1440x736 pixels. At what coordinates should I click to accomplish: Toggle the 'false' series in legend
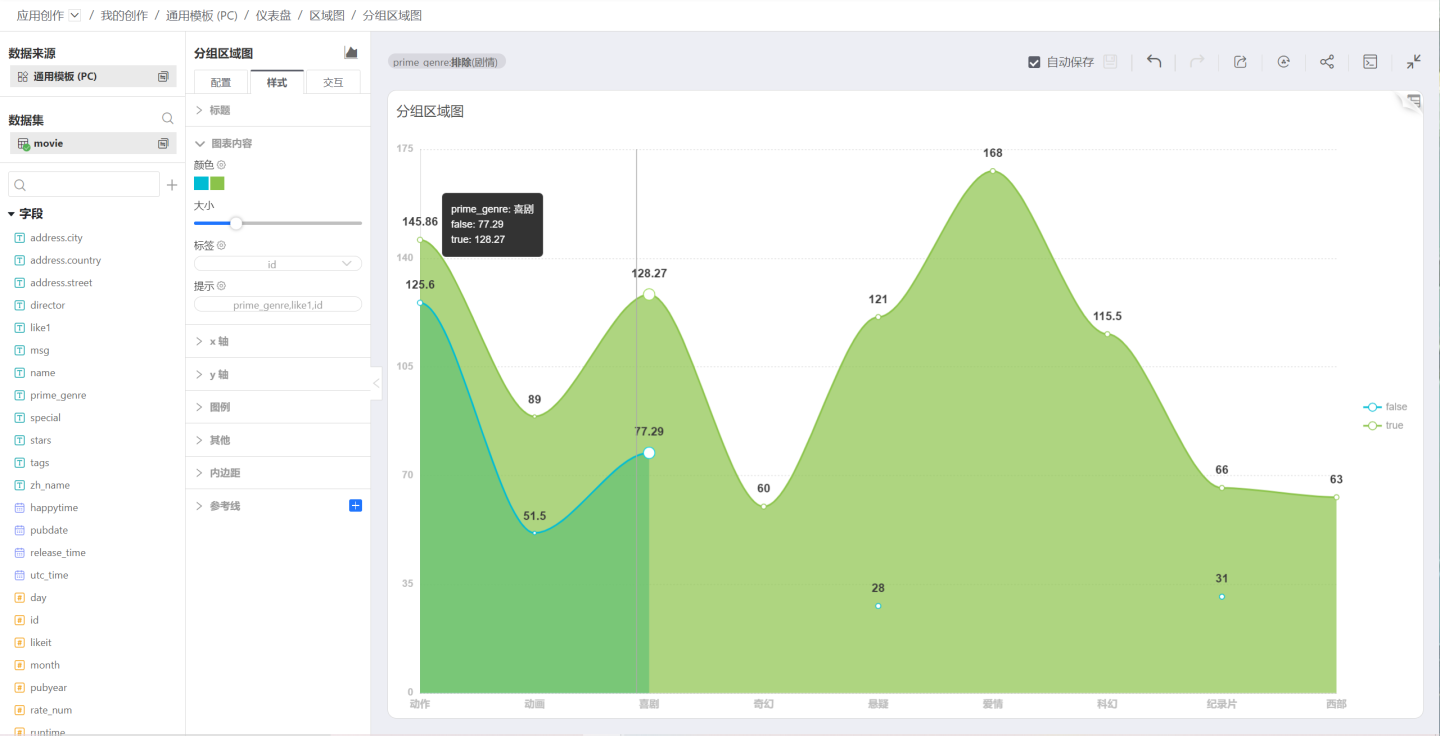pyautogui.click(x=1385, y=407)
